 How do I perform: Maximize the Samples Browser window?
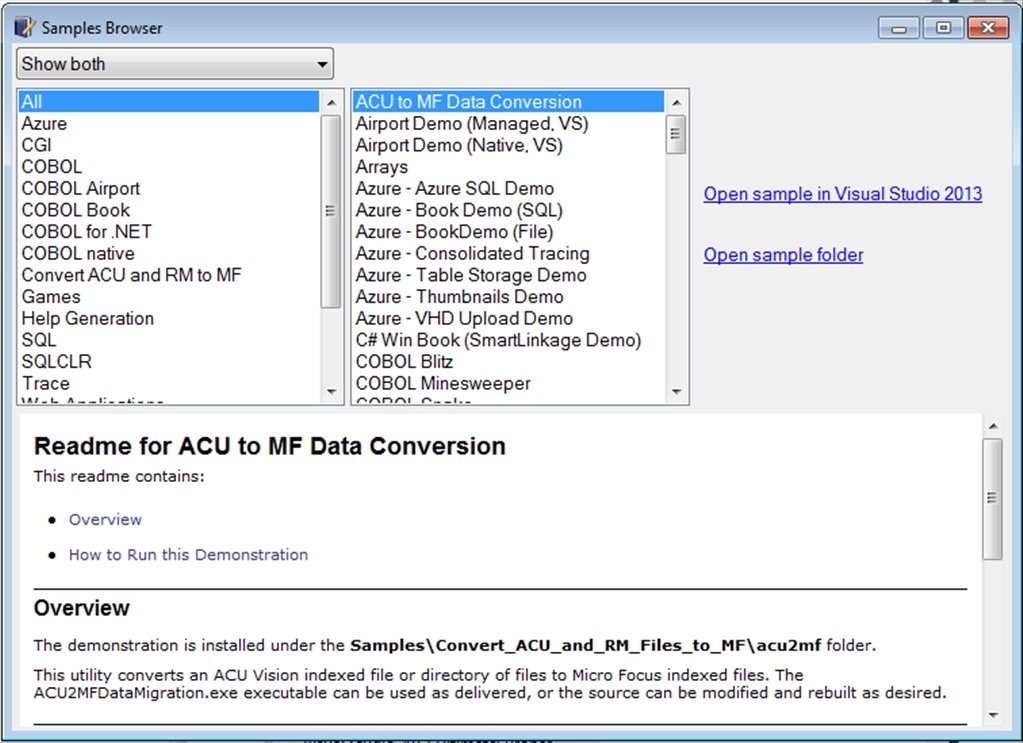[943, 28]
